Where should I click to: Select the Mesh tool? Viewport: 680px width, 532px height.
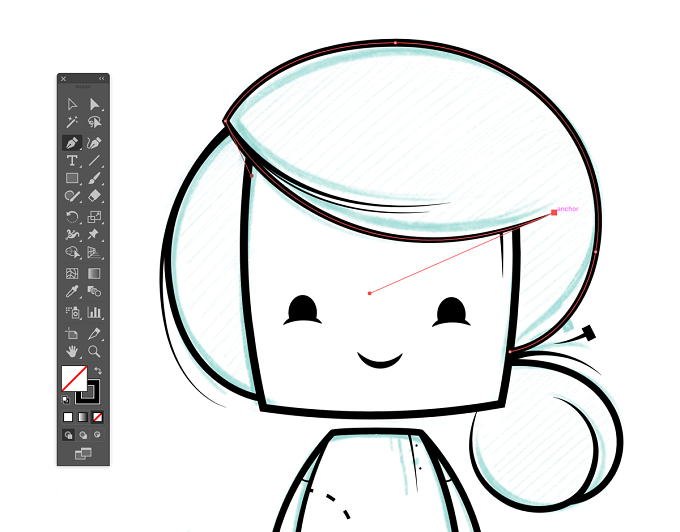(72, 273)
